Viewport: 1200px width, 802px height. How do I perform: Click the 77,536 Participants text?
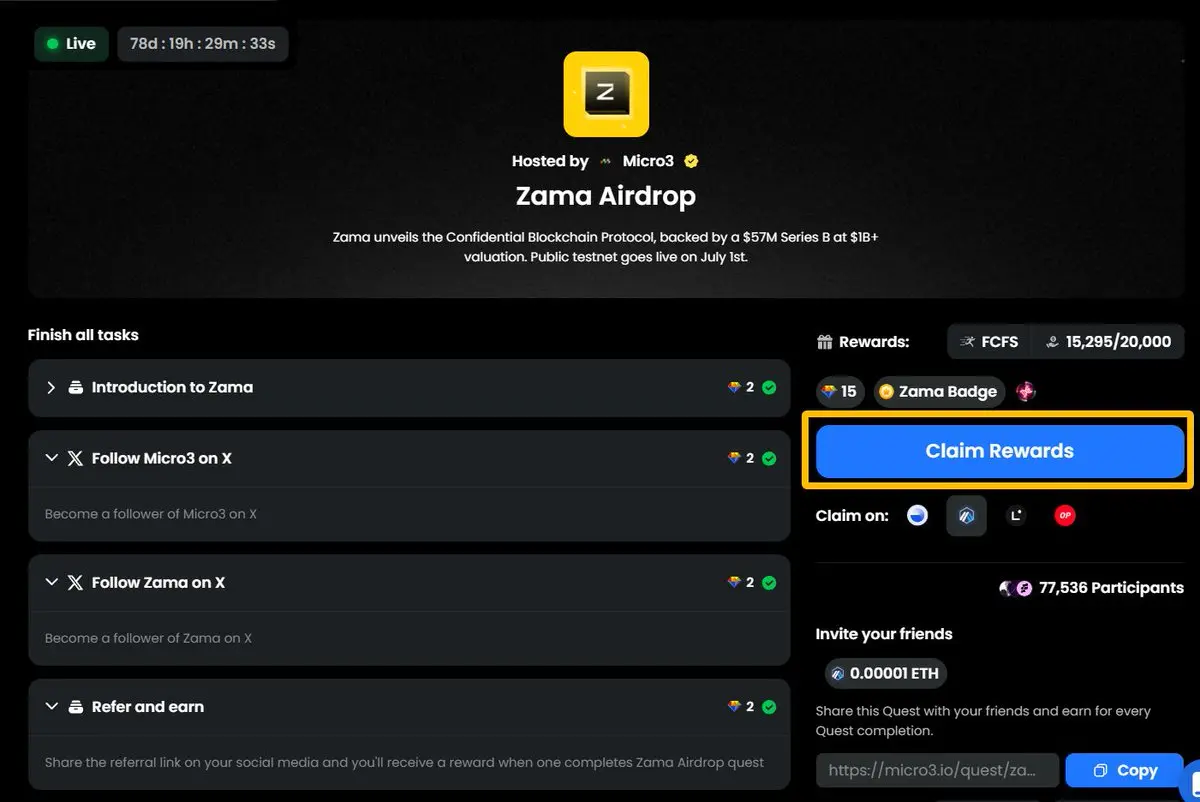coord(1111,588)
